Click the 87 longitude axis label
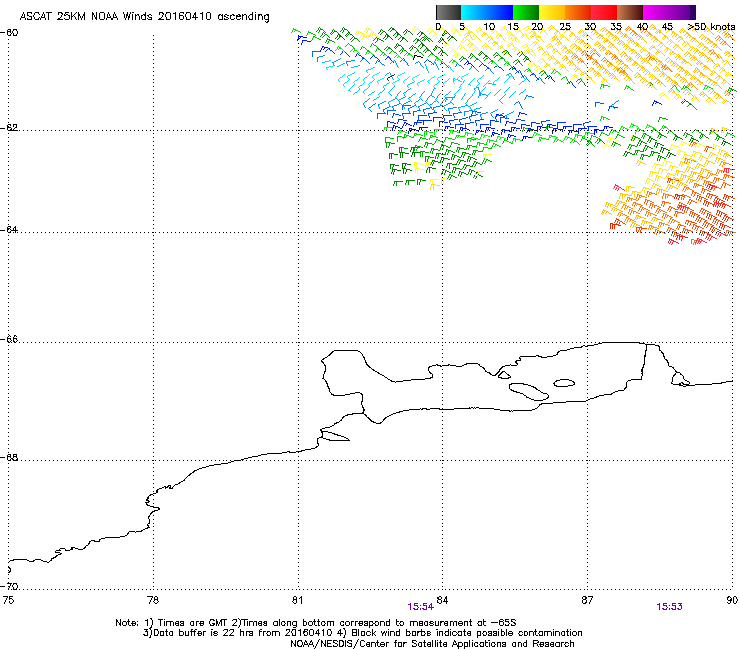 [587, 600]
